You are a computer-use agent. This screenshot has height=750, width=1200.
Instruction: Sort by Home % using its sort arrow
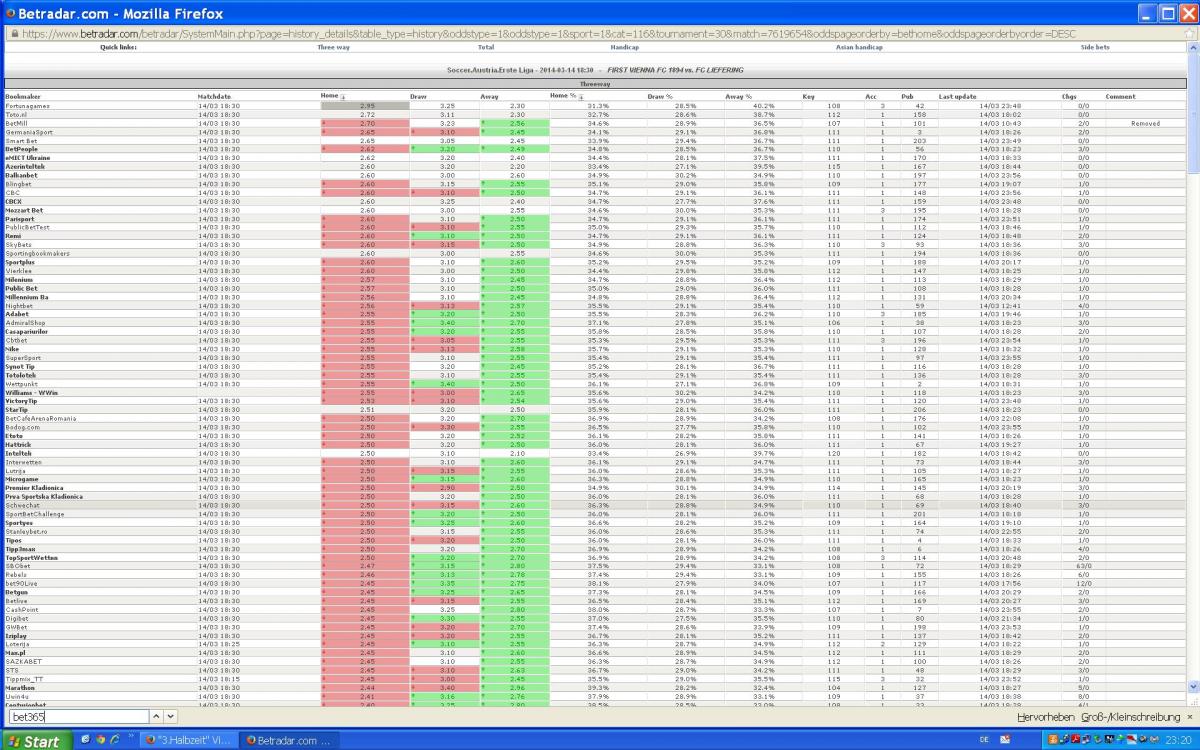point(582,97)
